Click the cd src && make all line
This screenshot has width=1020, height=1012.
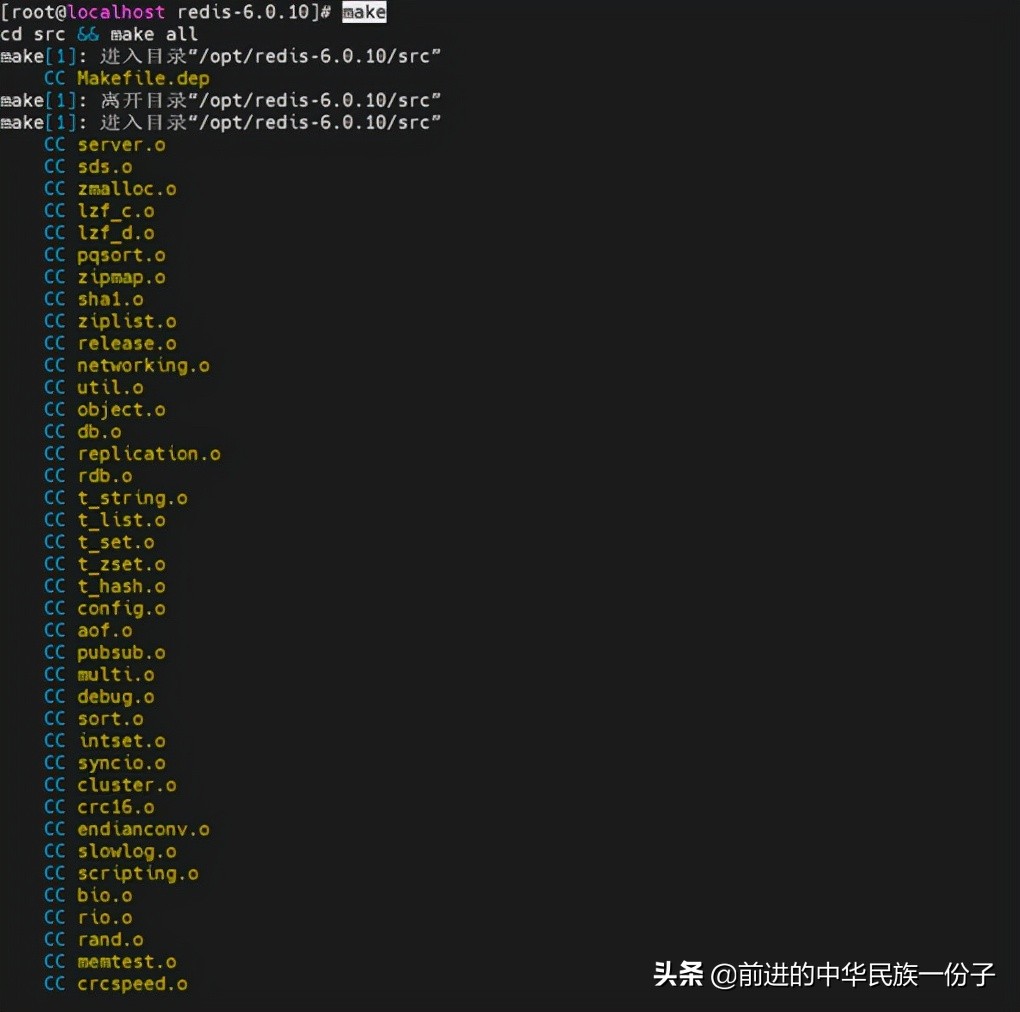pos(100,34)
